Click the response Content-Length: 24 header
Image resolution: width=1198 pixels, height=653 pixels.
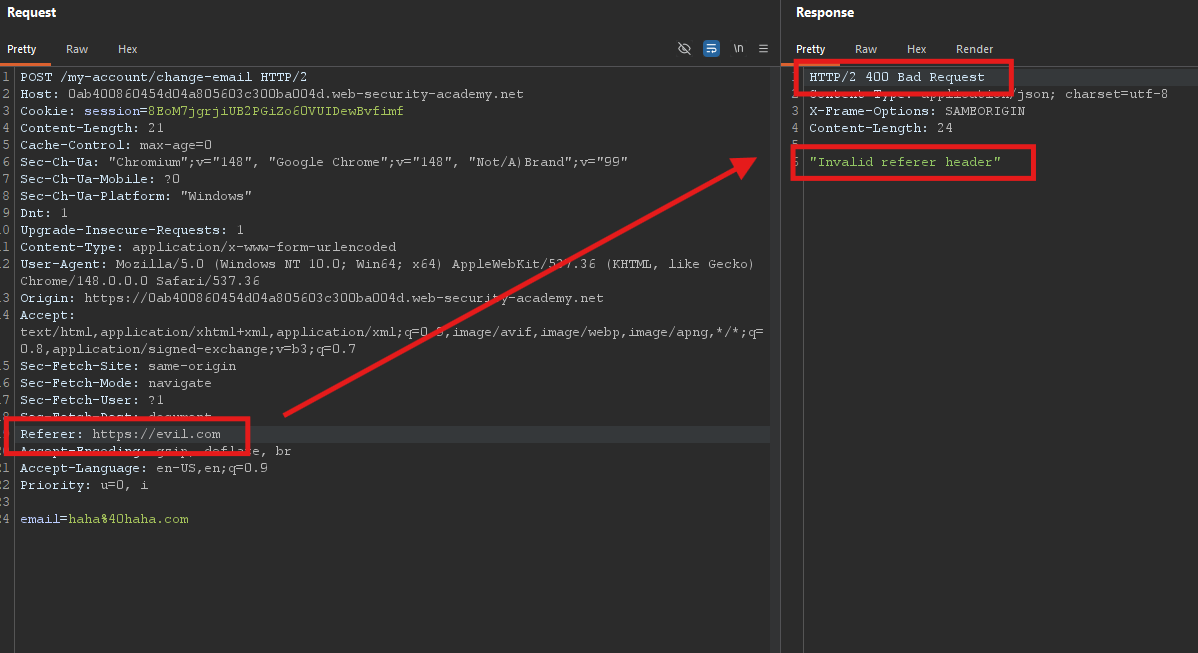pos(881,128)
